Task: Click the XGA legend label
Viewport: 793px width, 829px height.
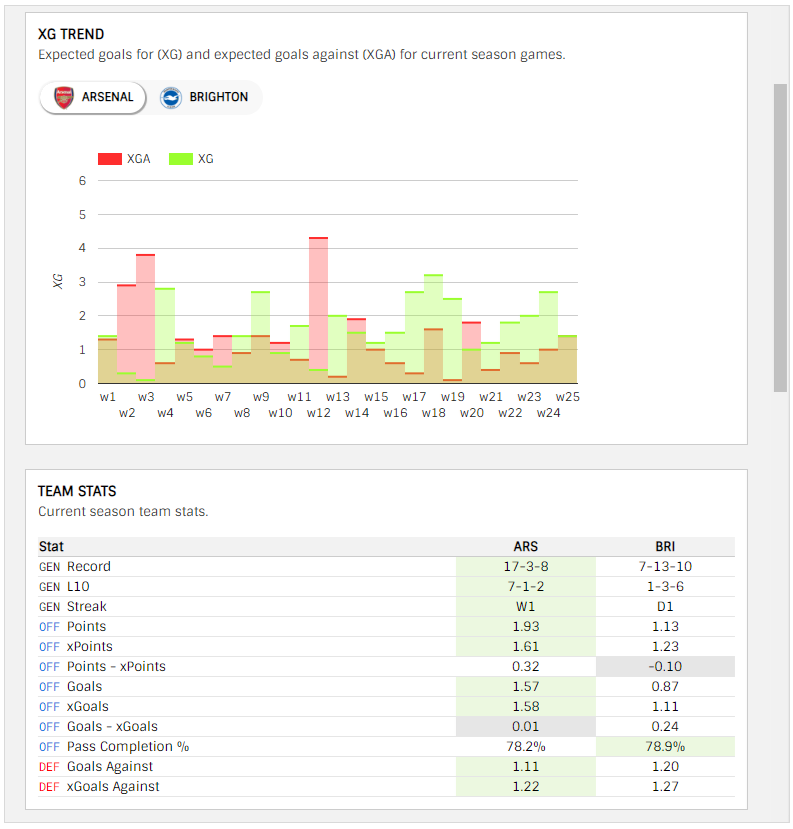Action: click(139, 159)
